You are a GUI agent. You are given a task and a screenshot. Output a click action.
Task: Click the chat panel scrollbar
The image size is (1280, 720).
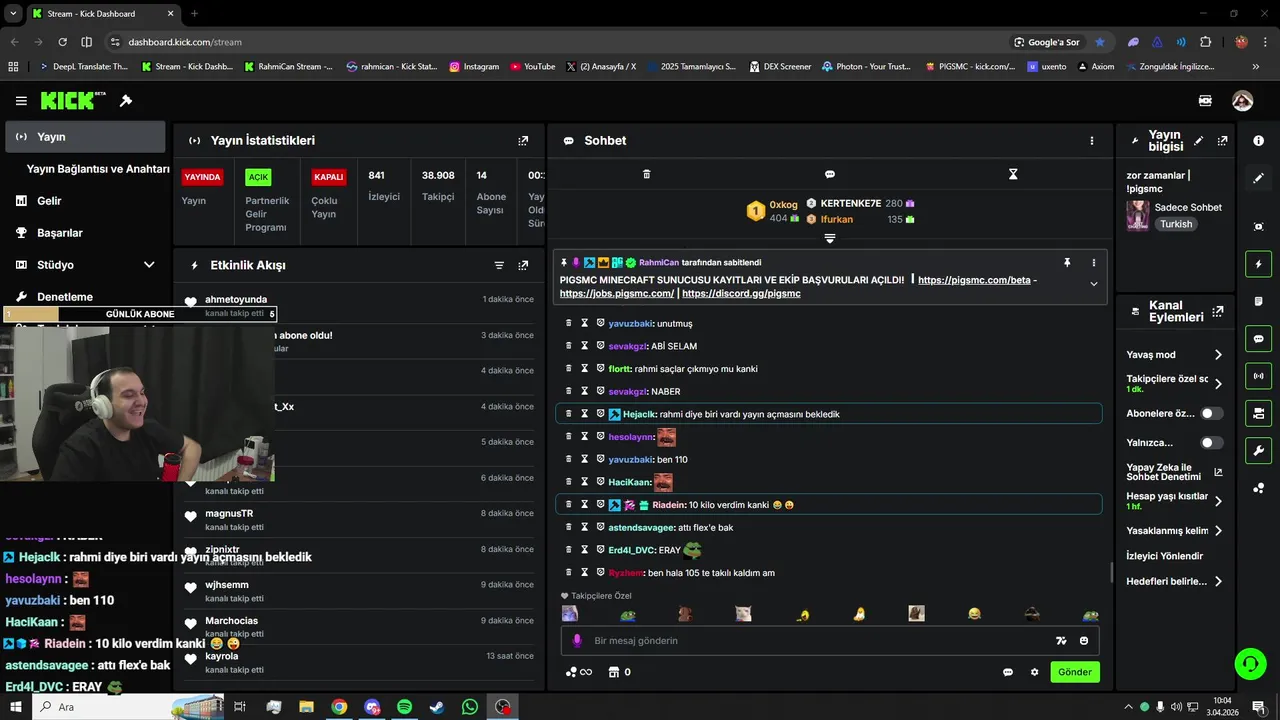(x=1112, y=573)
